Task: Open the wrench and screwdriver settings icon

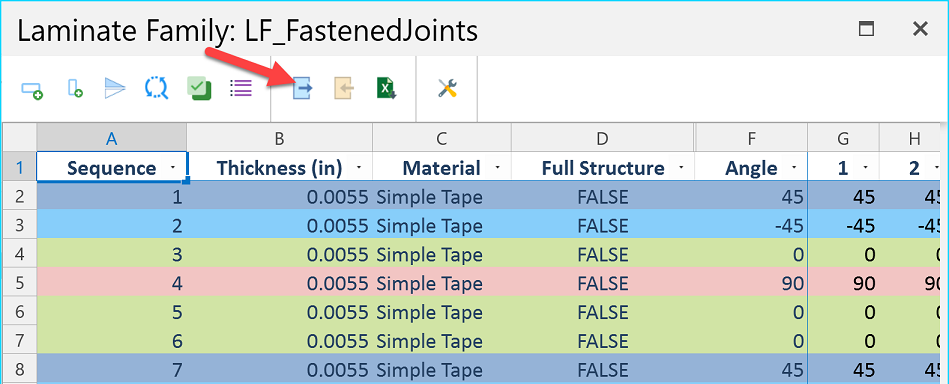Action: (x=447, y=88)
